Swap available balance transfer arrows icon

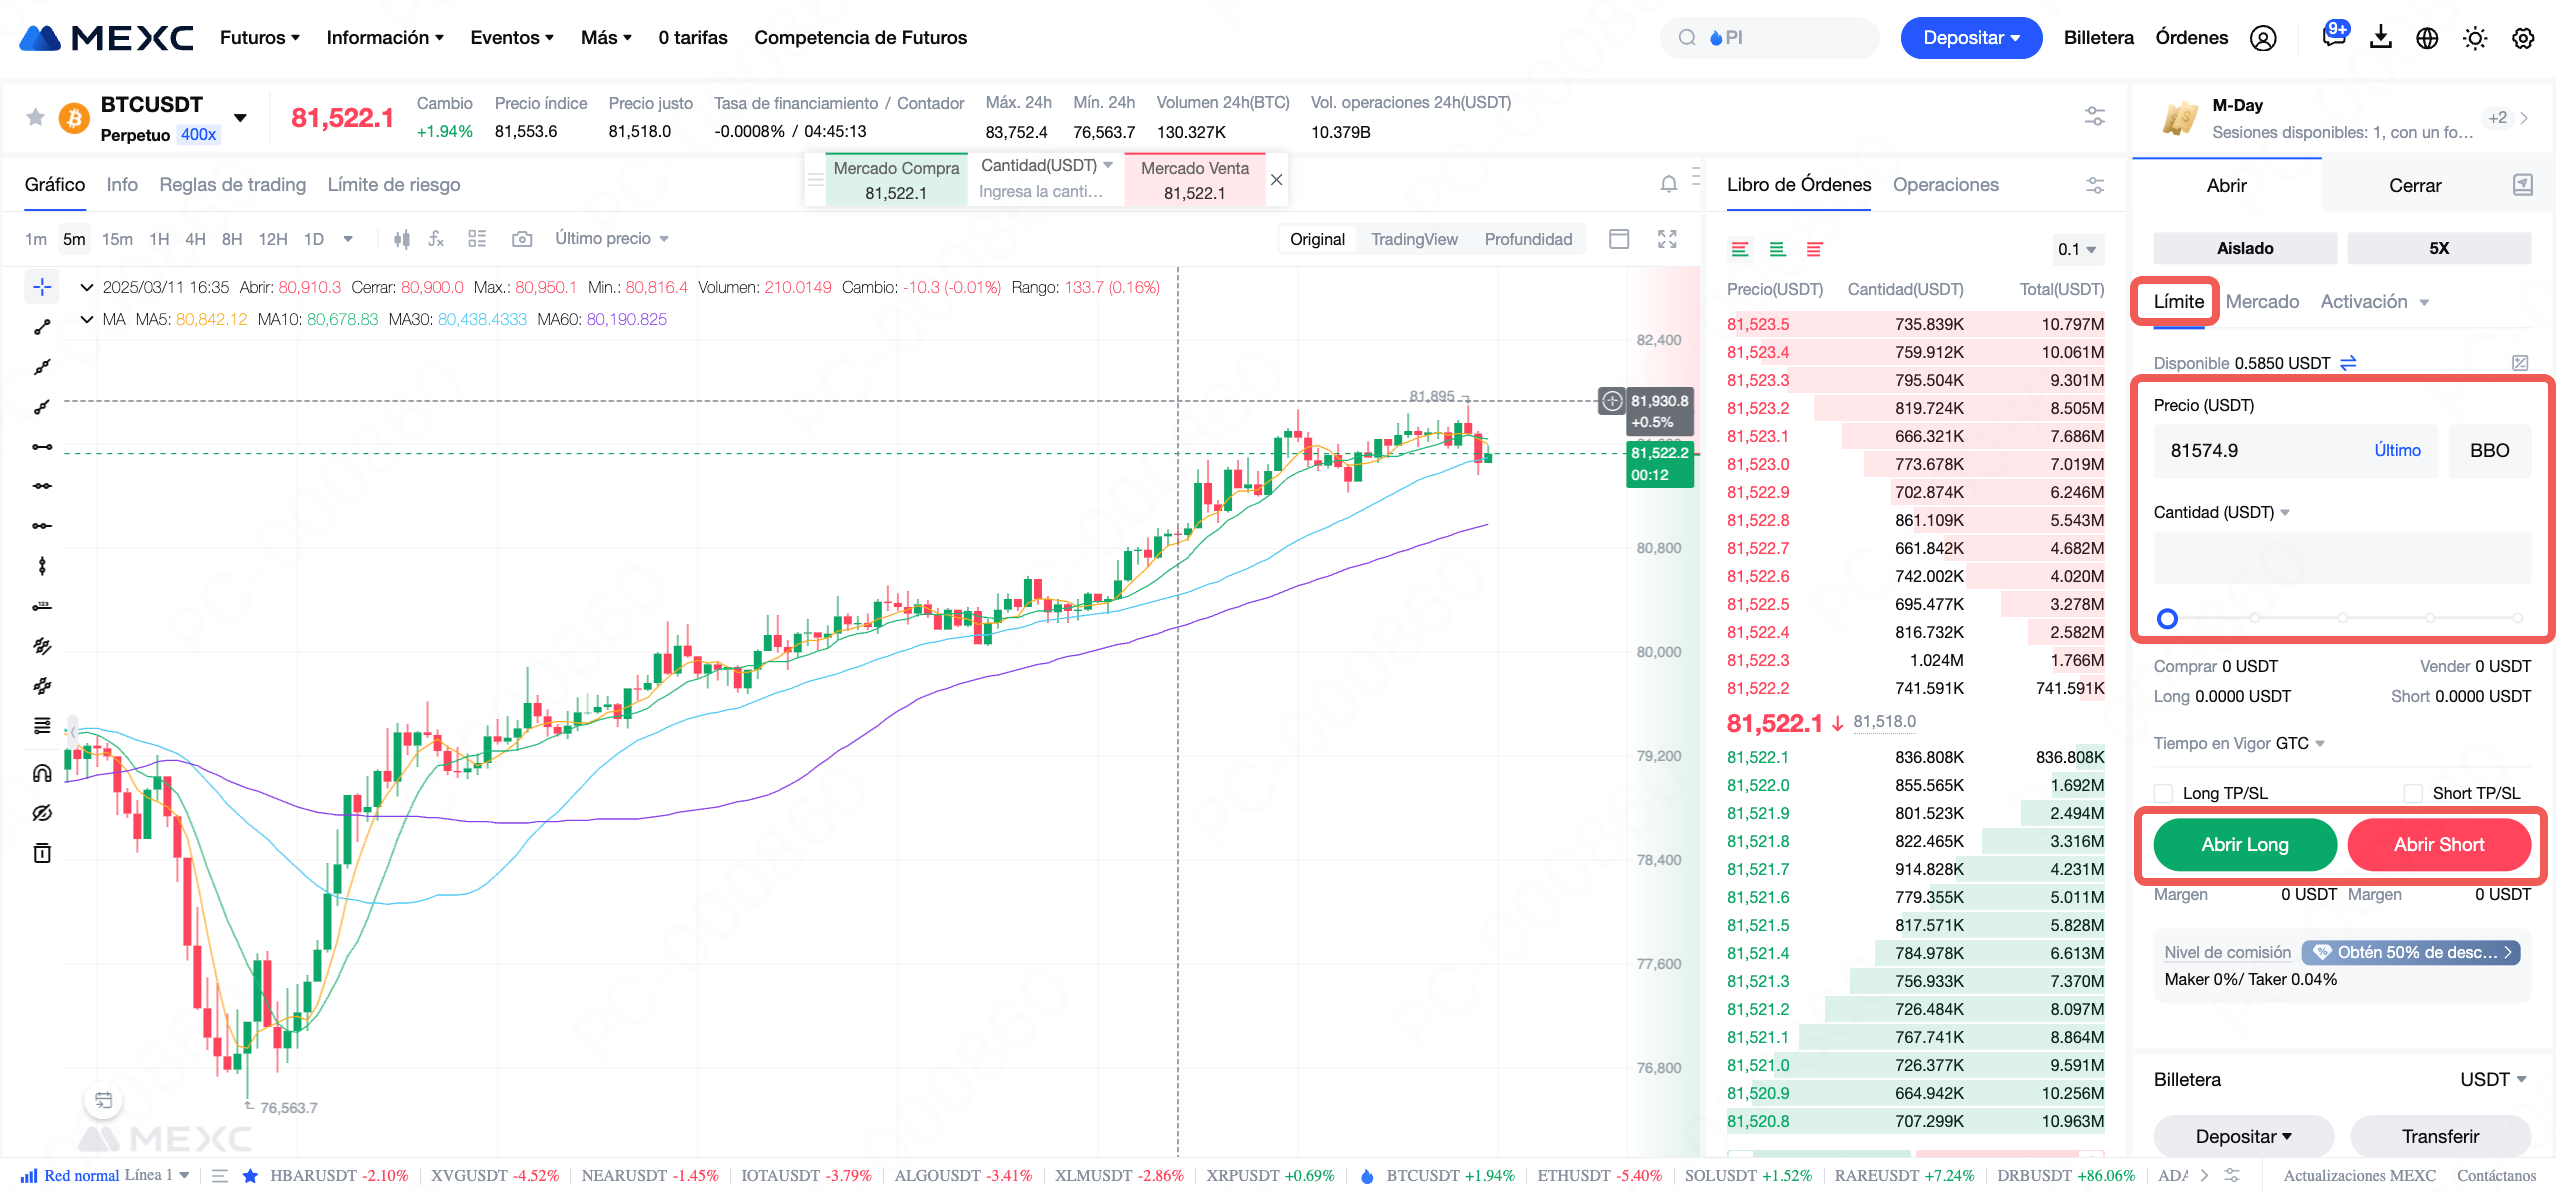click(x=2348, y=363)
